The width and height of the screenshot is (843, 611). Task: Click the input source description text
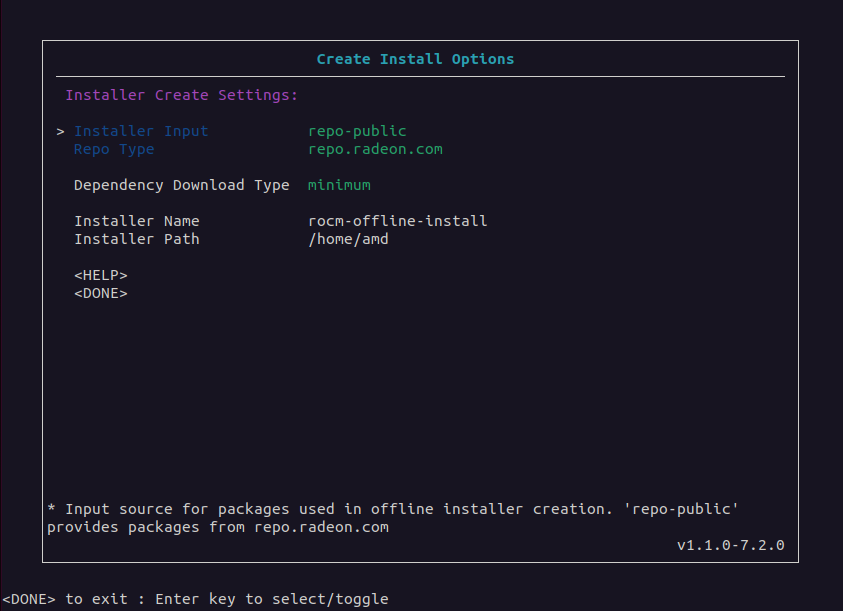(393, 509)
